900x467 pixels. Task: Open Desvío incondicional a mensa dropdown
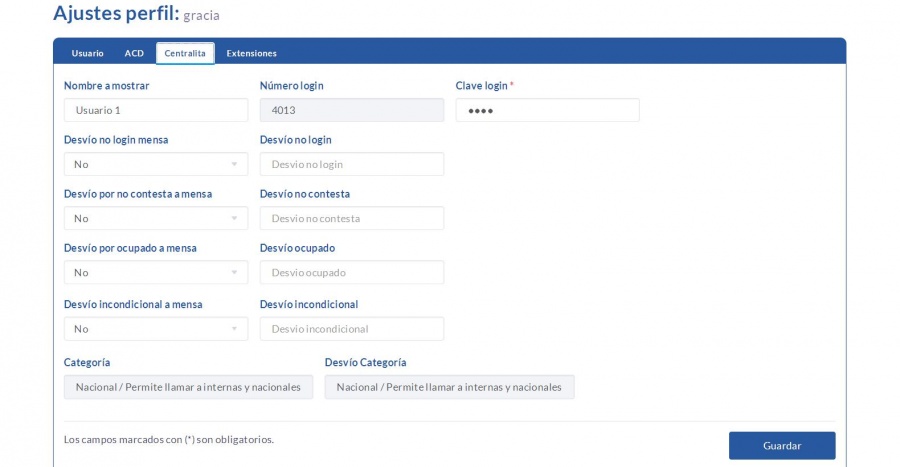[155, 328]
